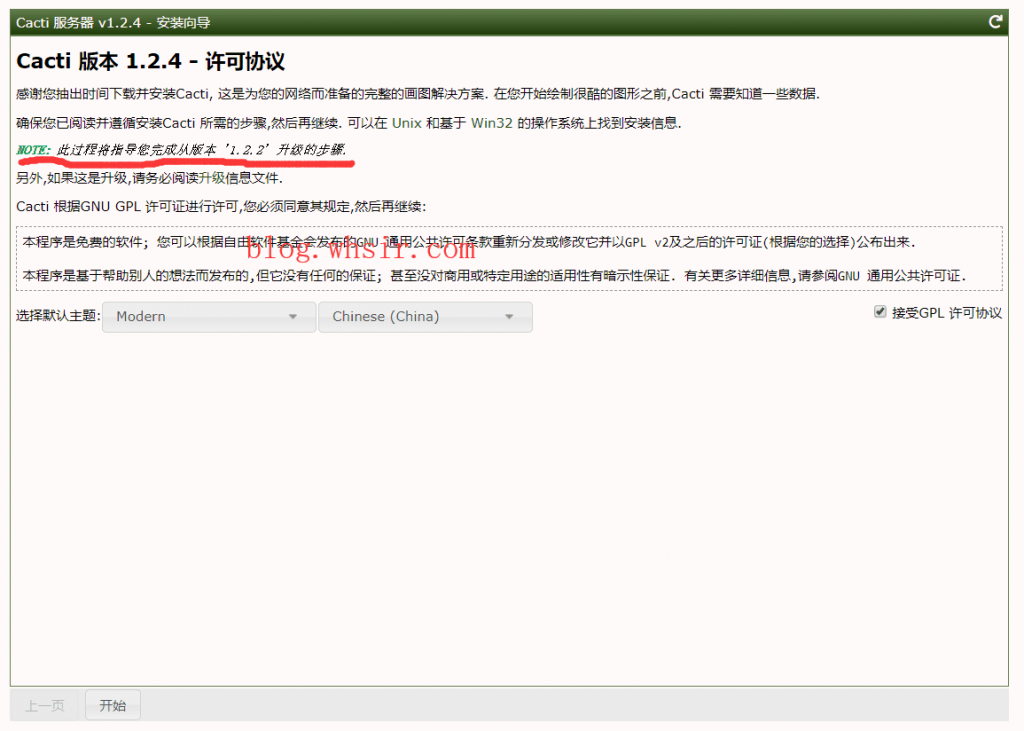Open the Chinese (China) language dropdown
Viewport: 1024px width, 731px height.
(425, 317)
